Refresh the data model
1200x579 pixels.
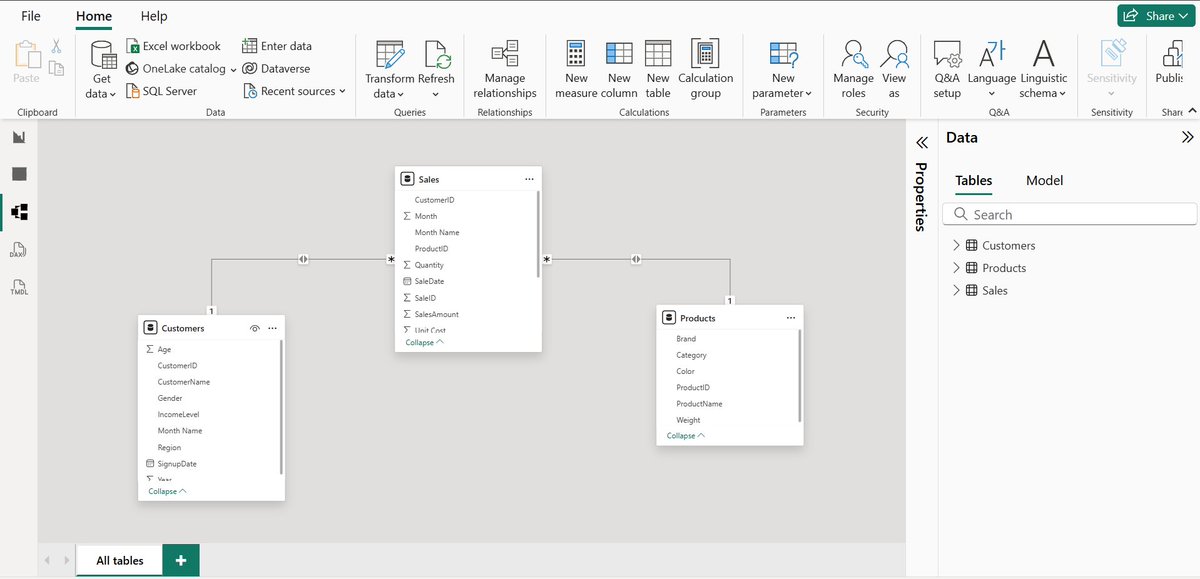(436, 68)
